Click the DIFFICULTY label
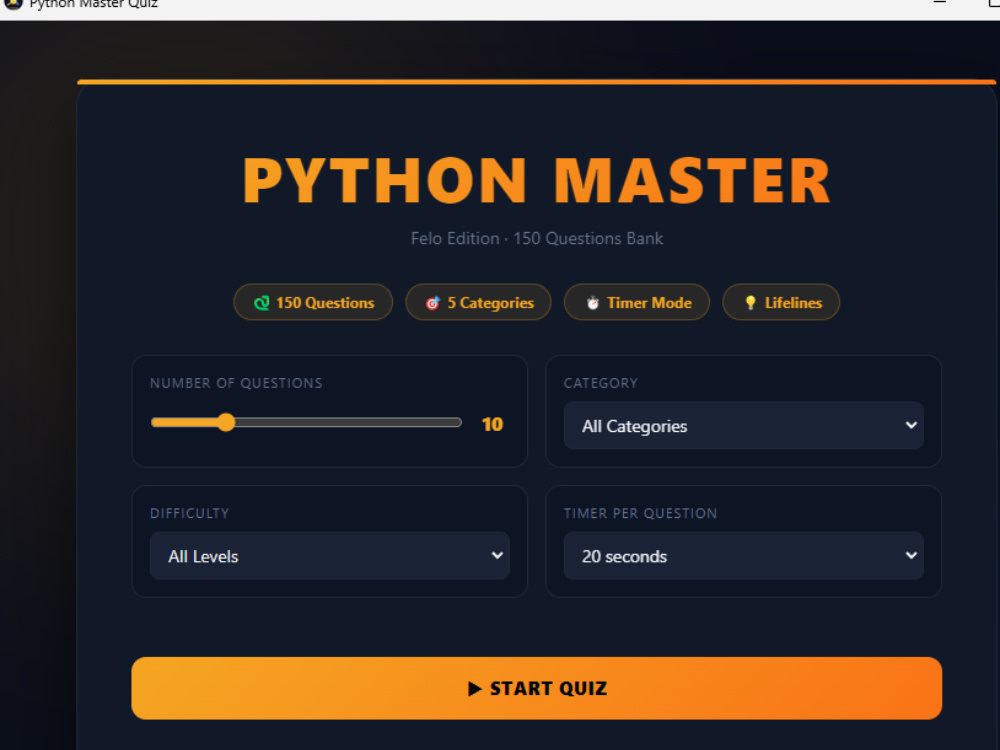This screenshot has height=750, width=1000. (x=189, y=513)
